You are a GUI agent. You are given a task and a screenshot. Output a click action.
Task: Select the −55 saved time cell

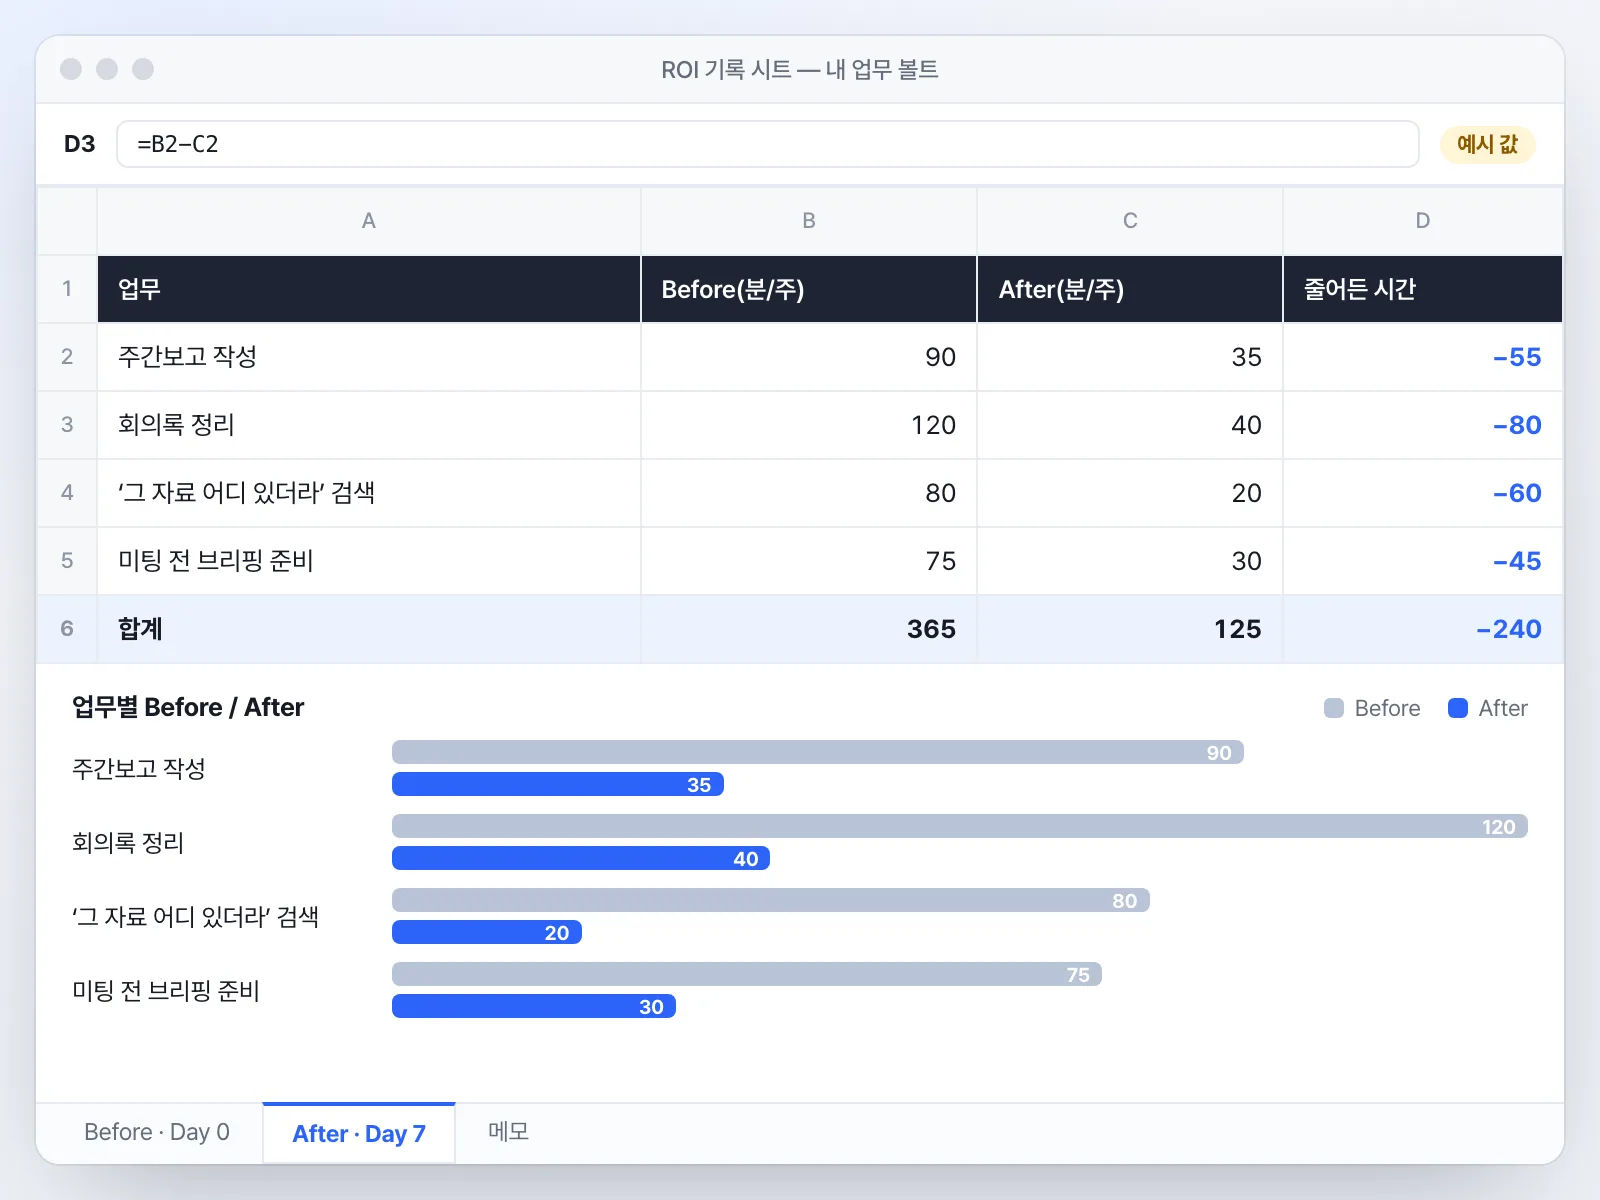point(1423,357)
